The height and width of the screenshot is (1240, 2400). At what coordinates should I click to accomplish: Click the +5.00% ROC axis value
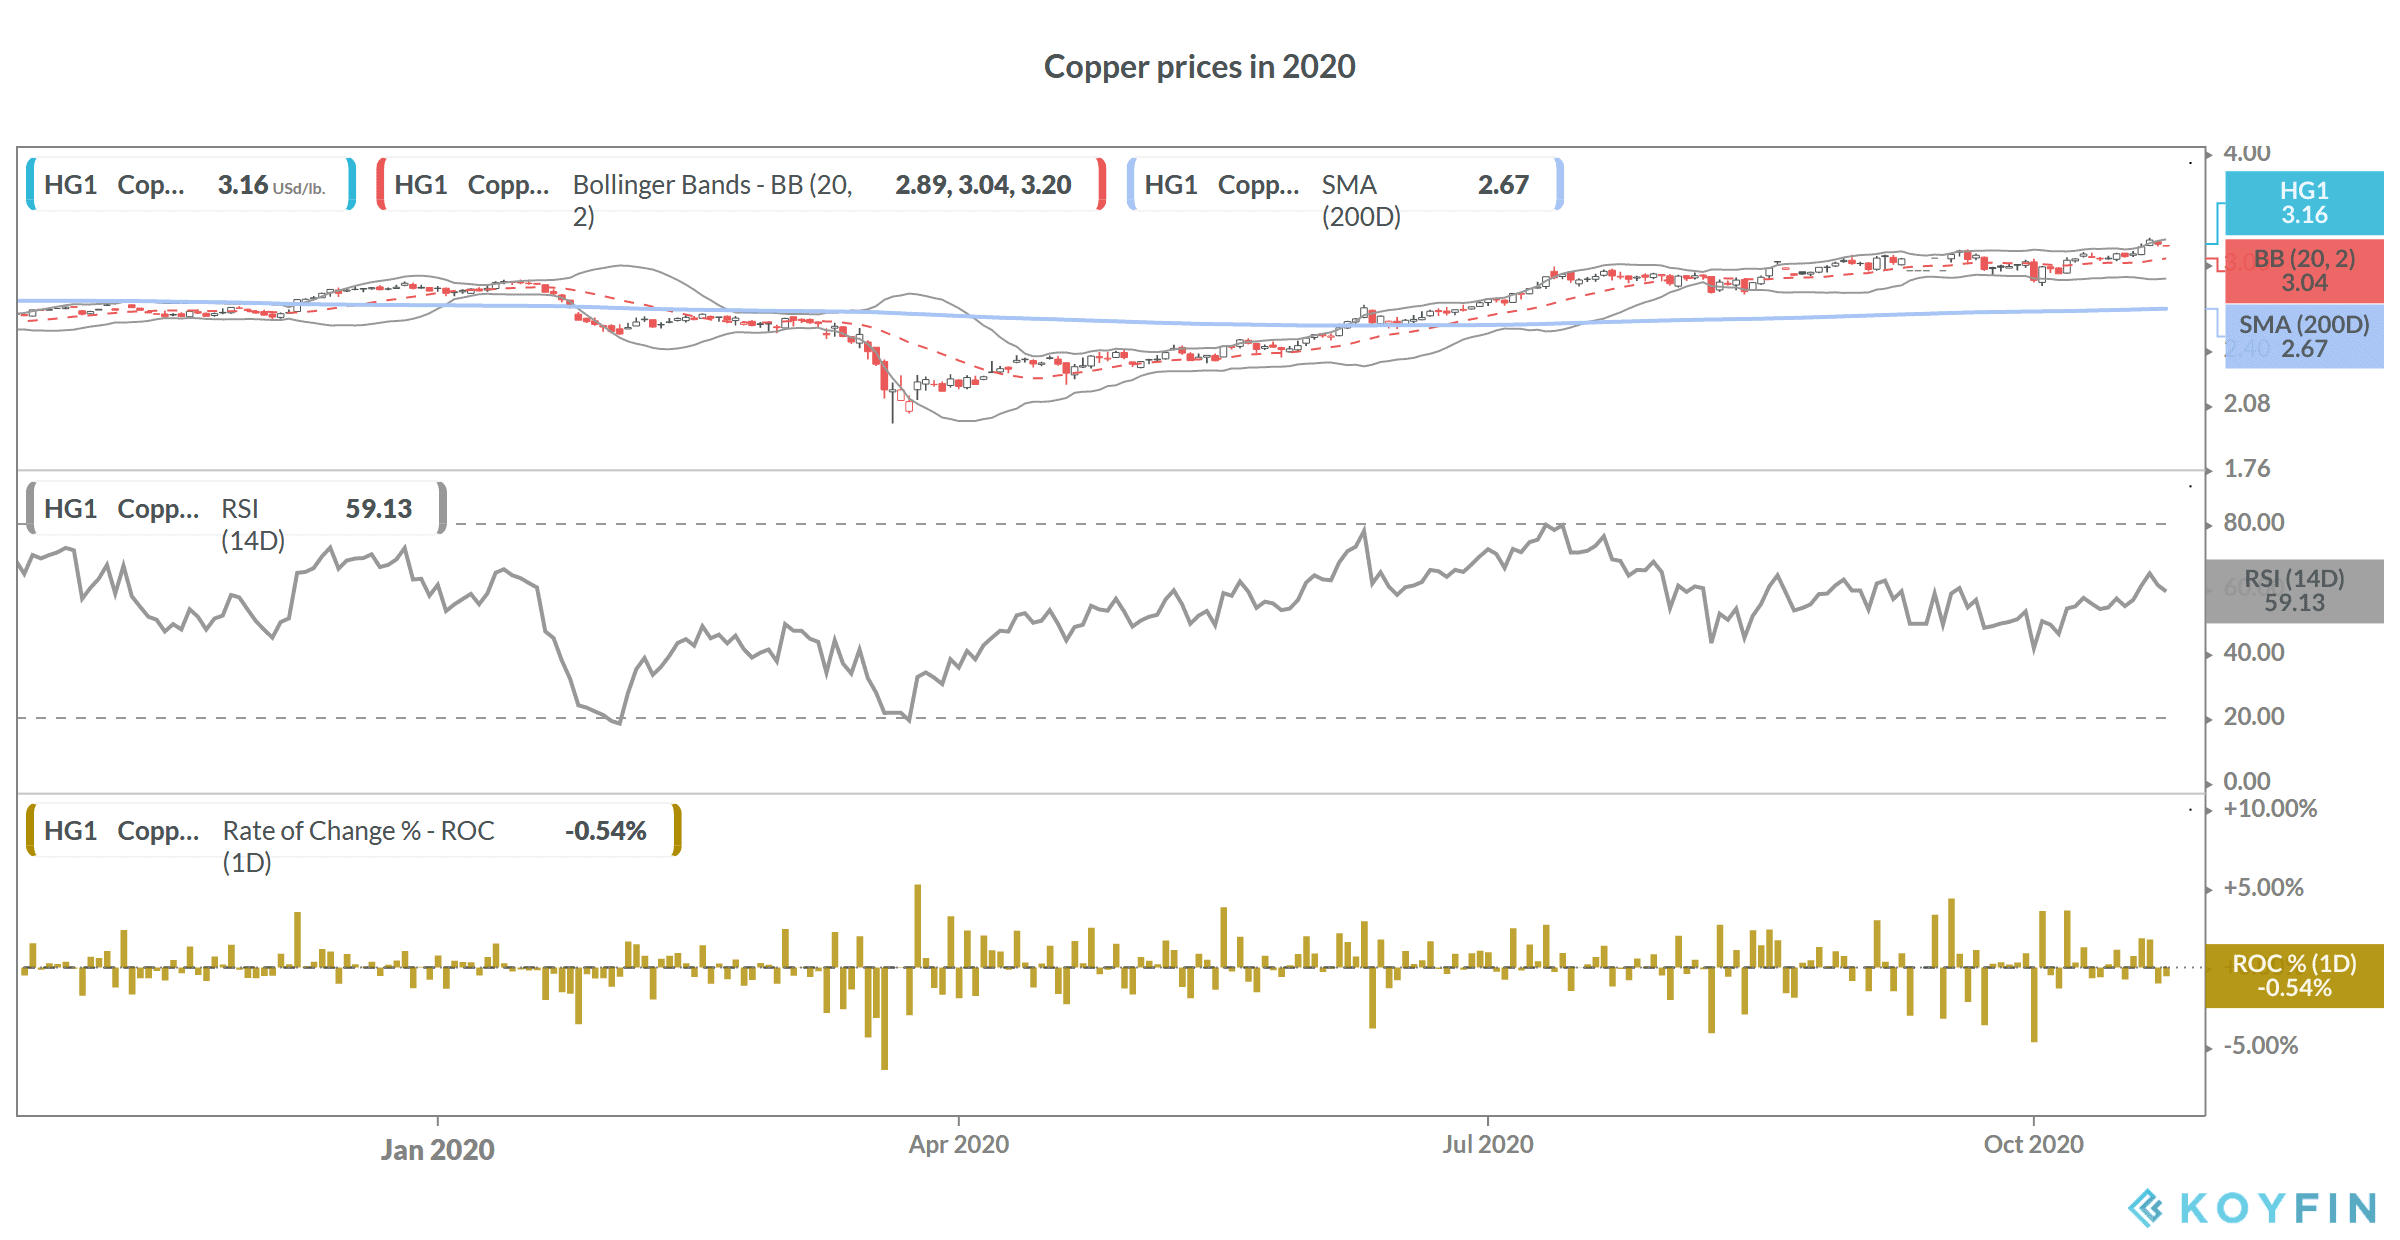[2262, 888]
